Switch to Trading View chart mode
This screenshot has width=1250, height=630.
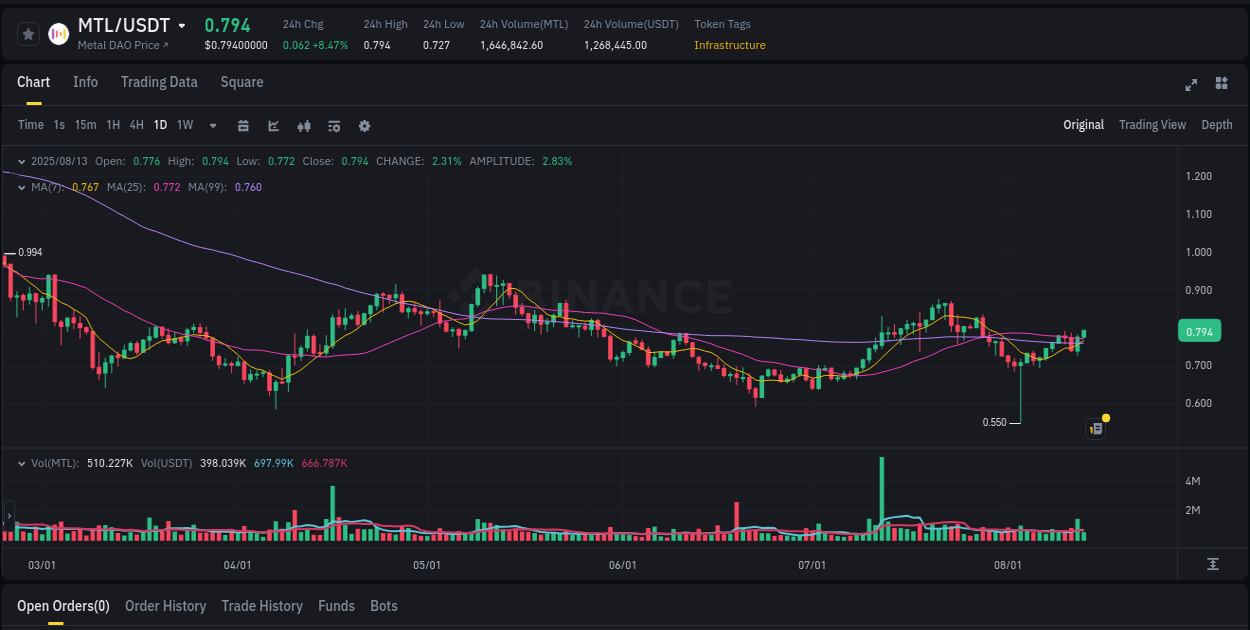pos(1152,125)
